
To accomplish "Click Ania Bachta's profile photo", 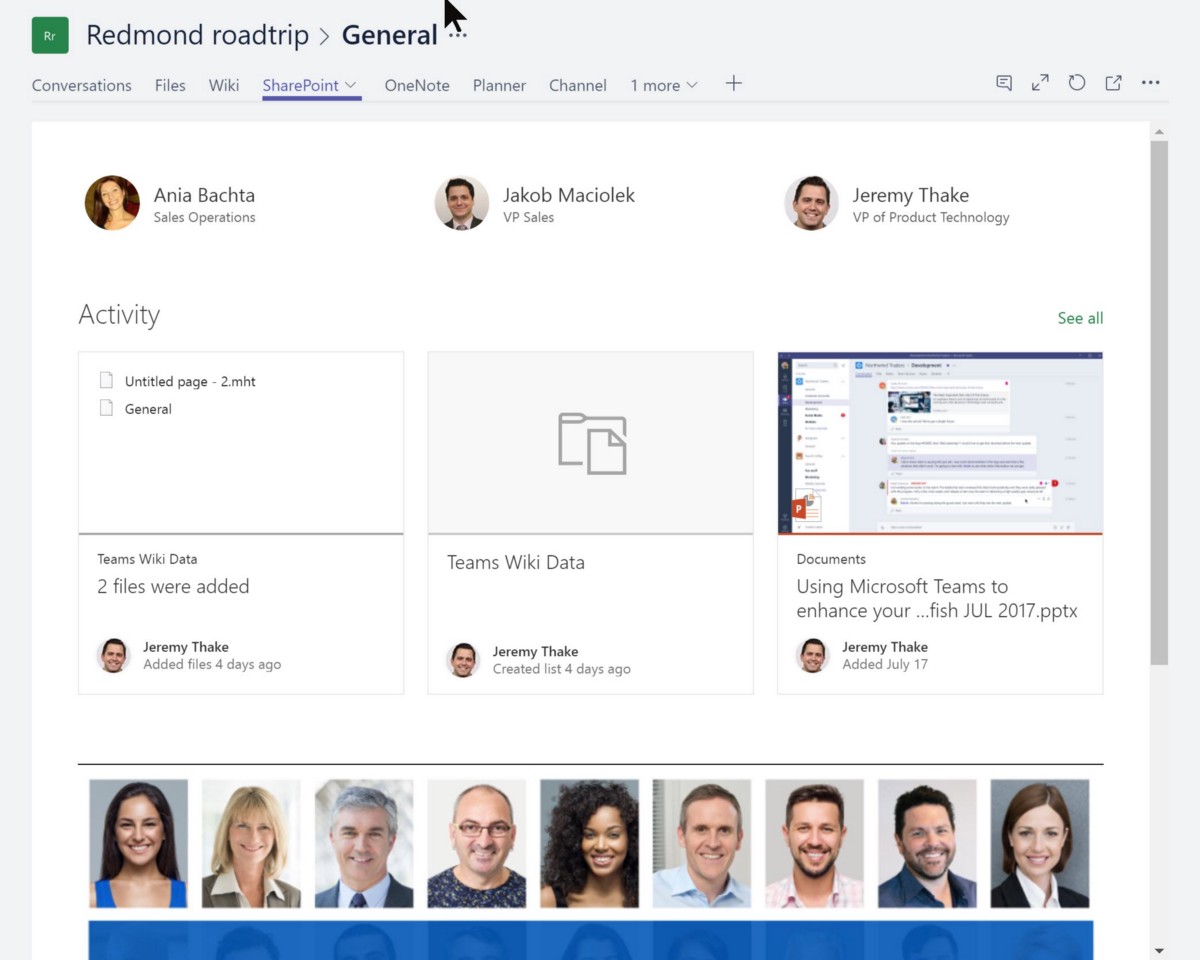I will 112,203.
